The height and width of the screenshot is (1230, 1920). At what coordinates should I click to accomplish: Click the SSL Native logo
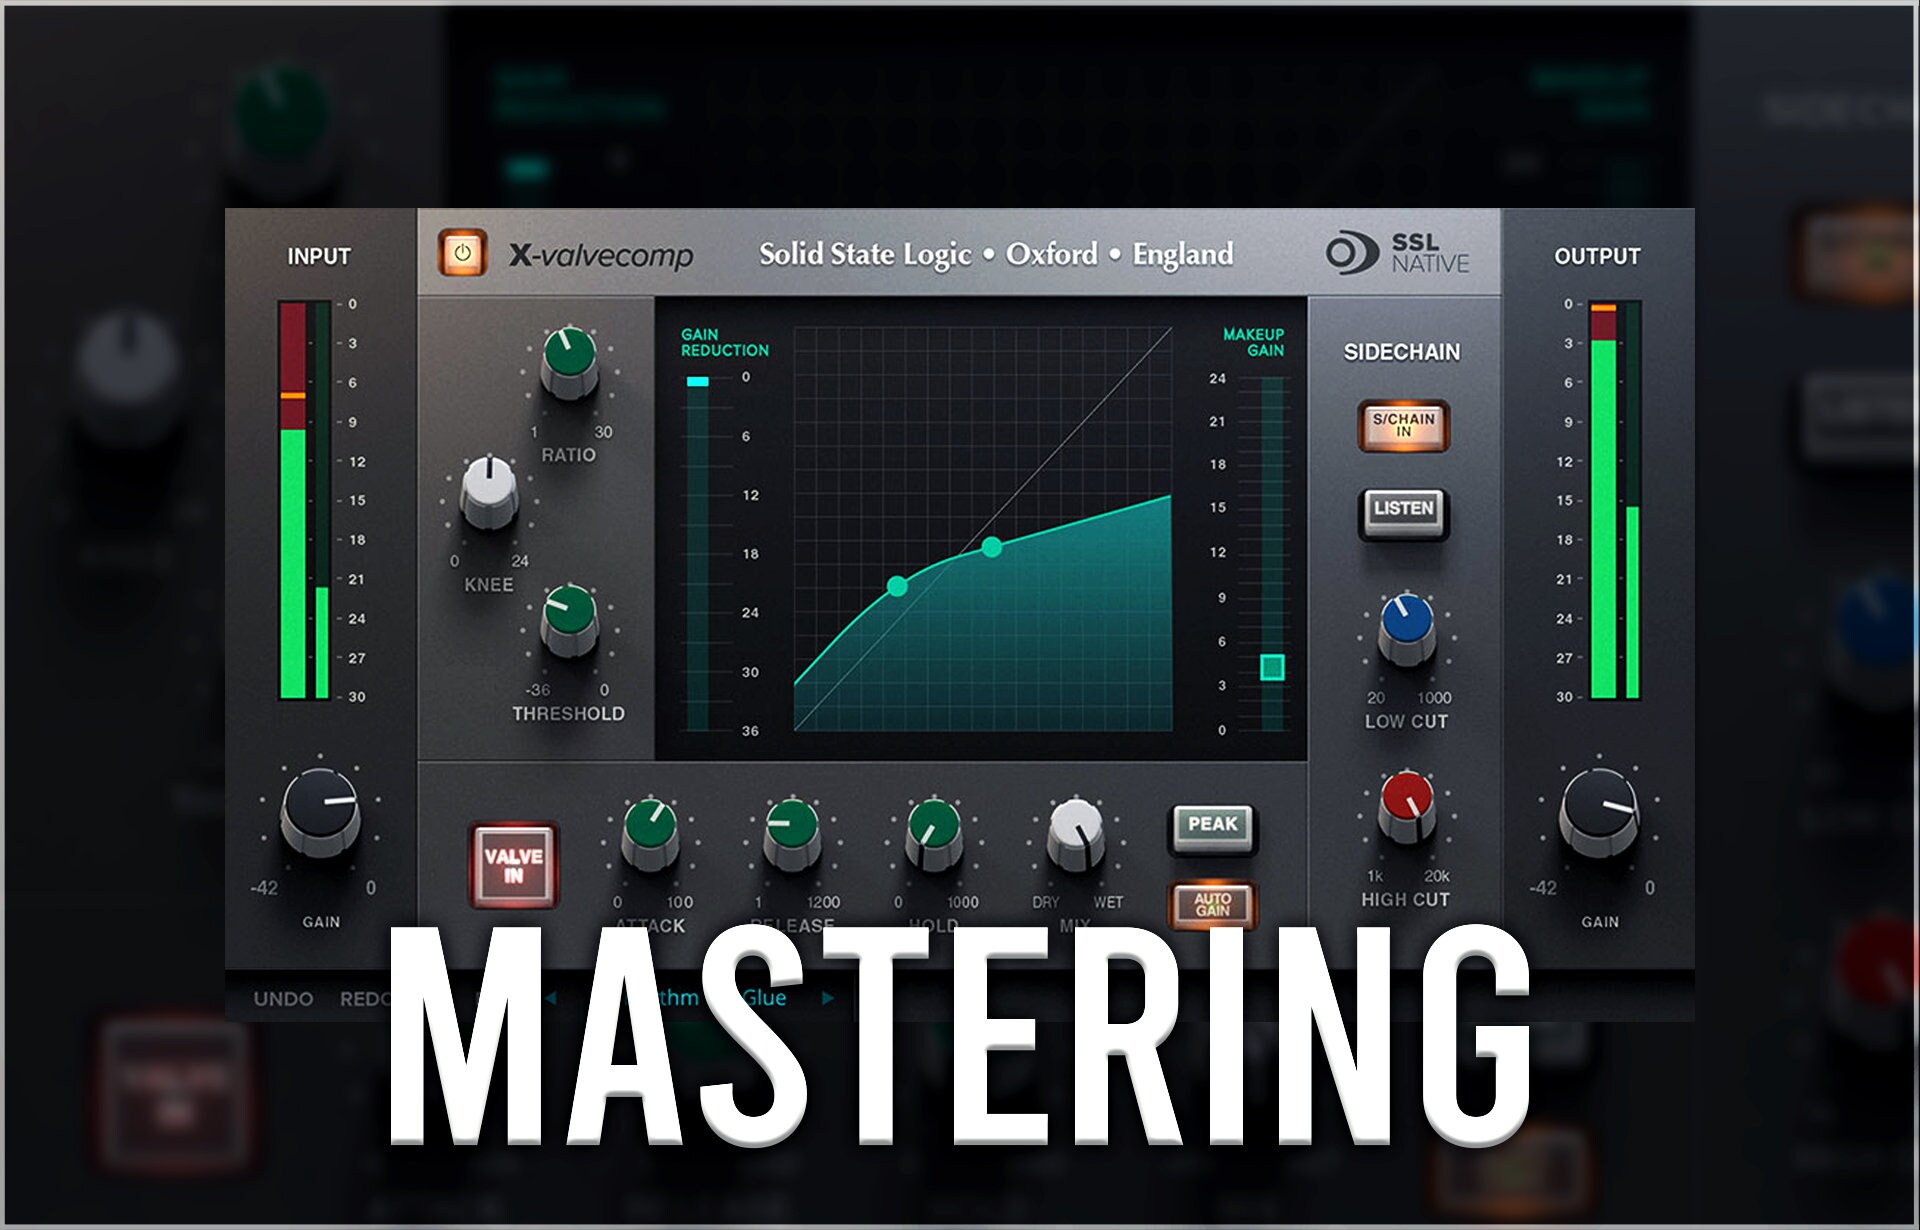click(x=1397, y=253)
